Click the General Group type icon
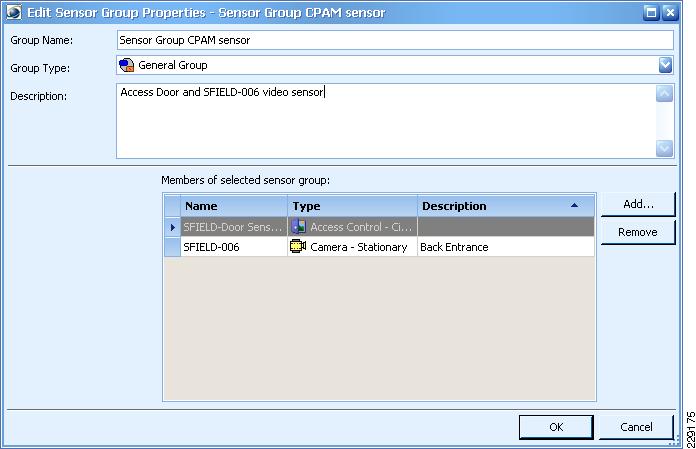The width and height of the screenshot is (696, 449). click(x=127, y=65)
